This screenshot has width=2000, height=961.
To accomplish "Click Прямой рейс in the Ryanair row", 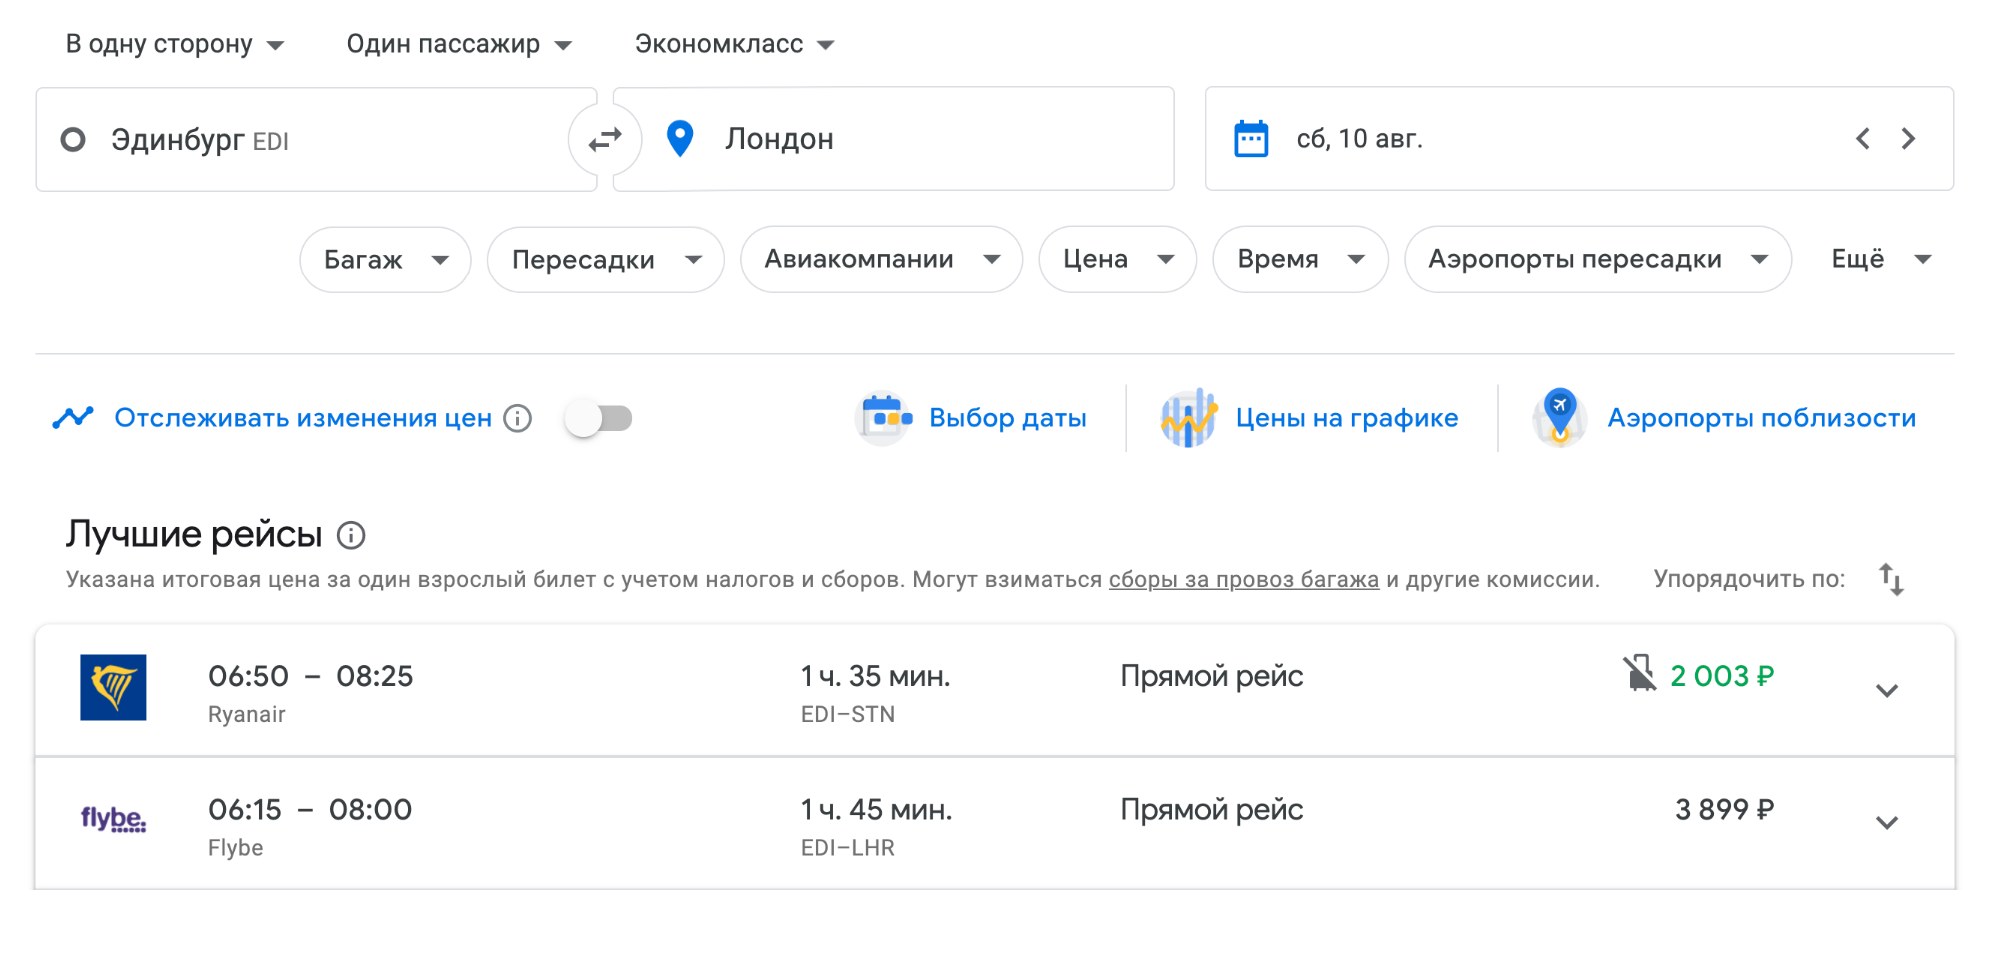I will click(1212, 676).
